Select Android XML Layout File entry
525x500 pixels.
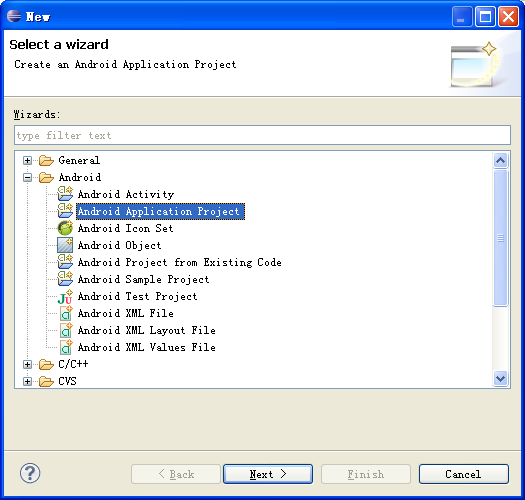147,331
